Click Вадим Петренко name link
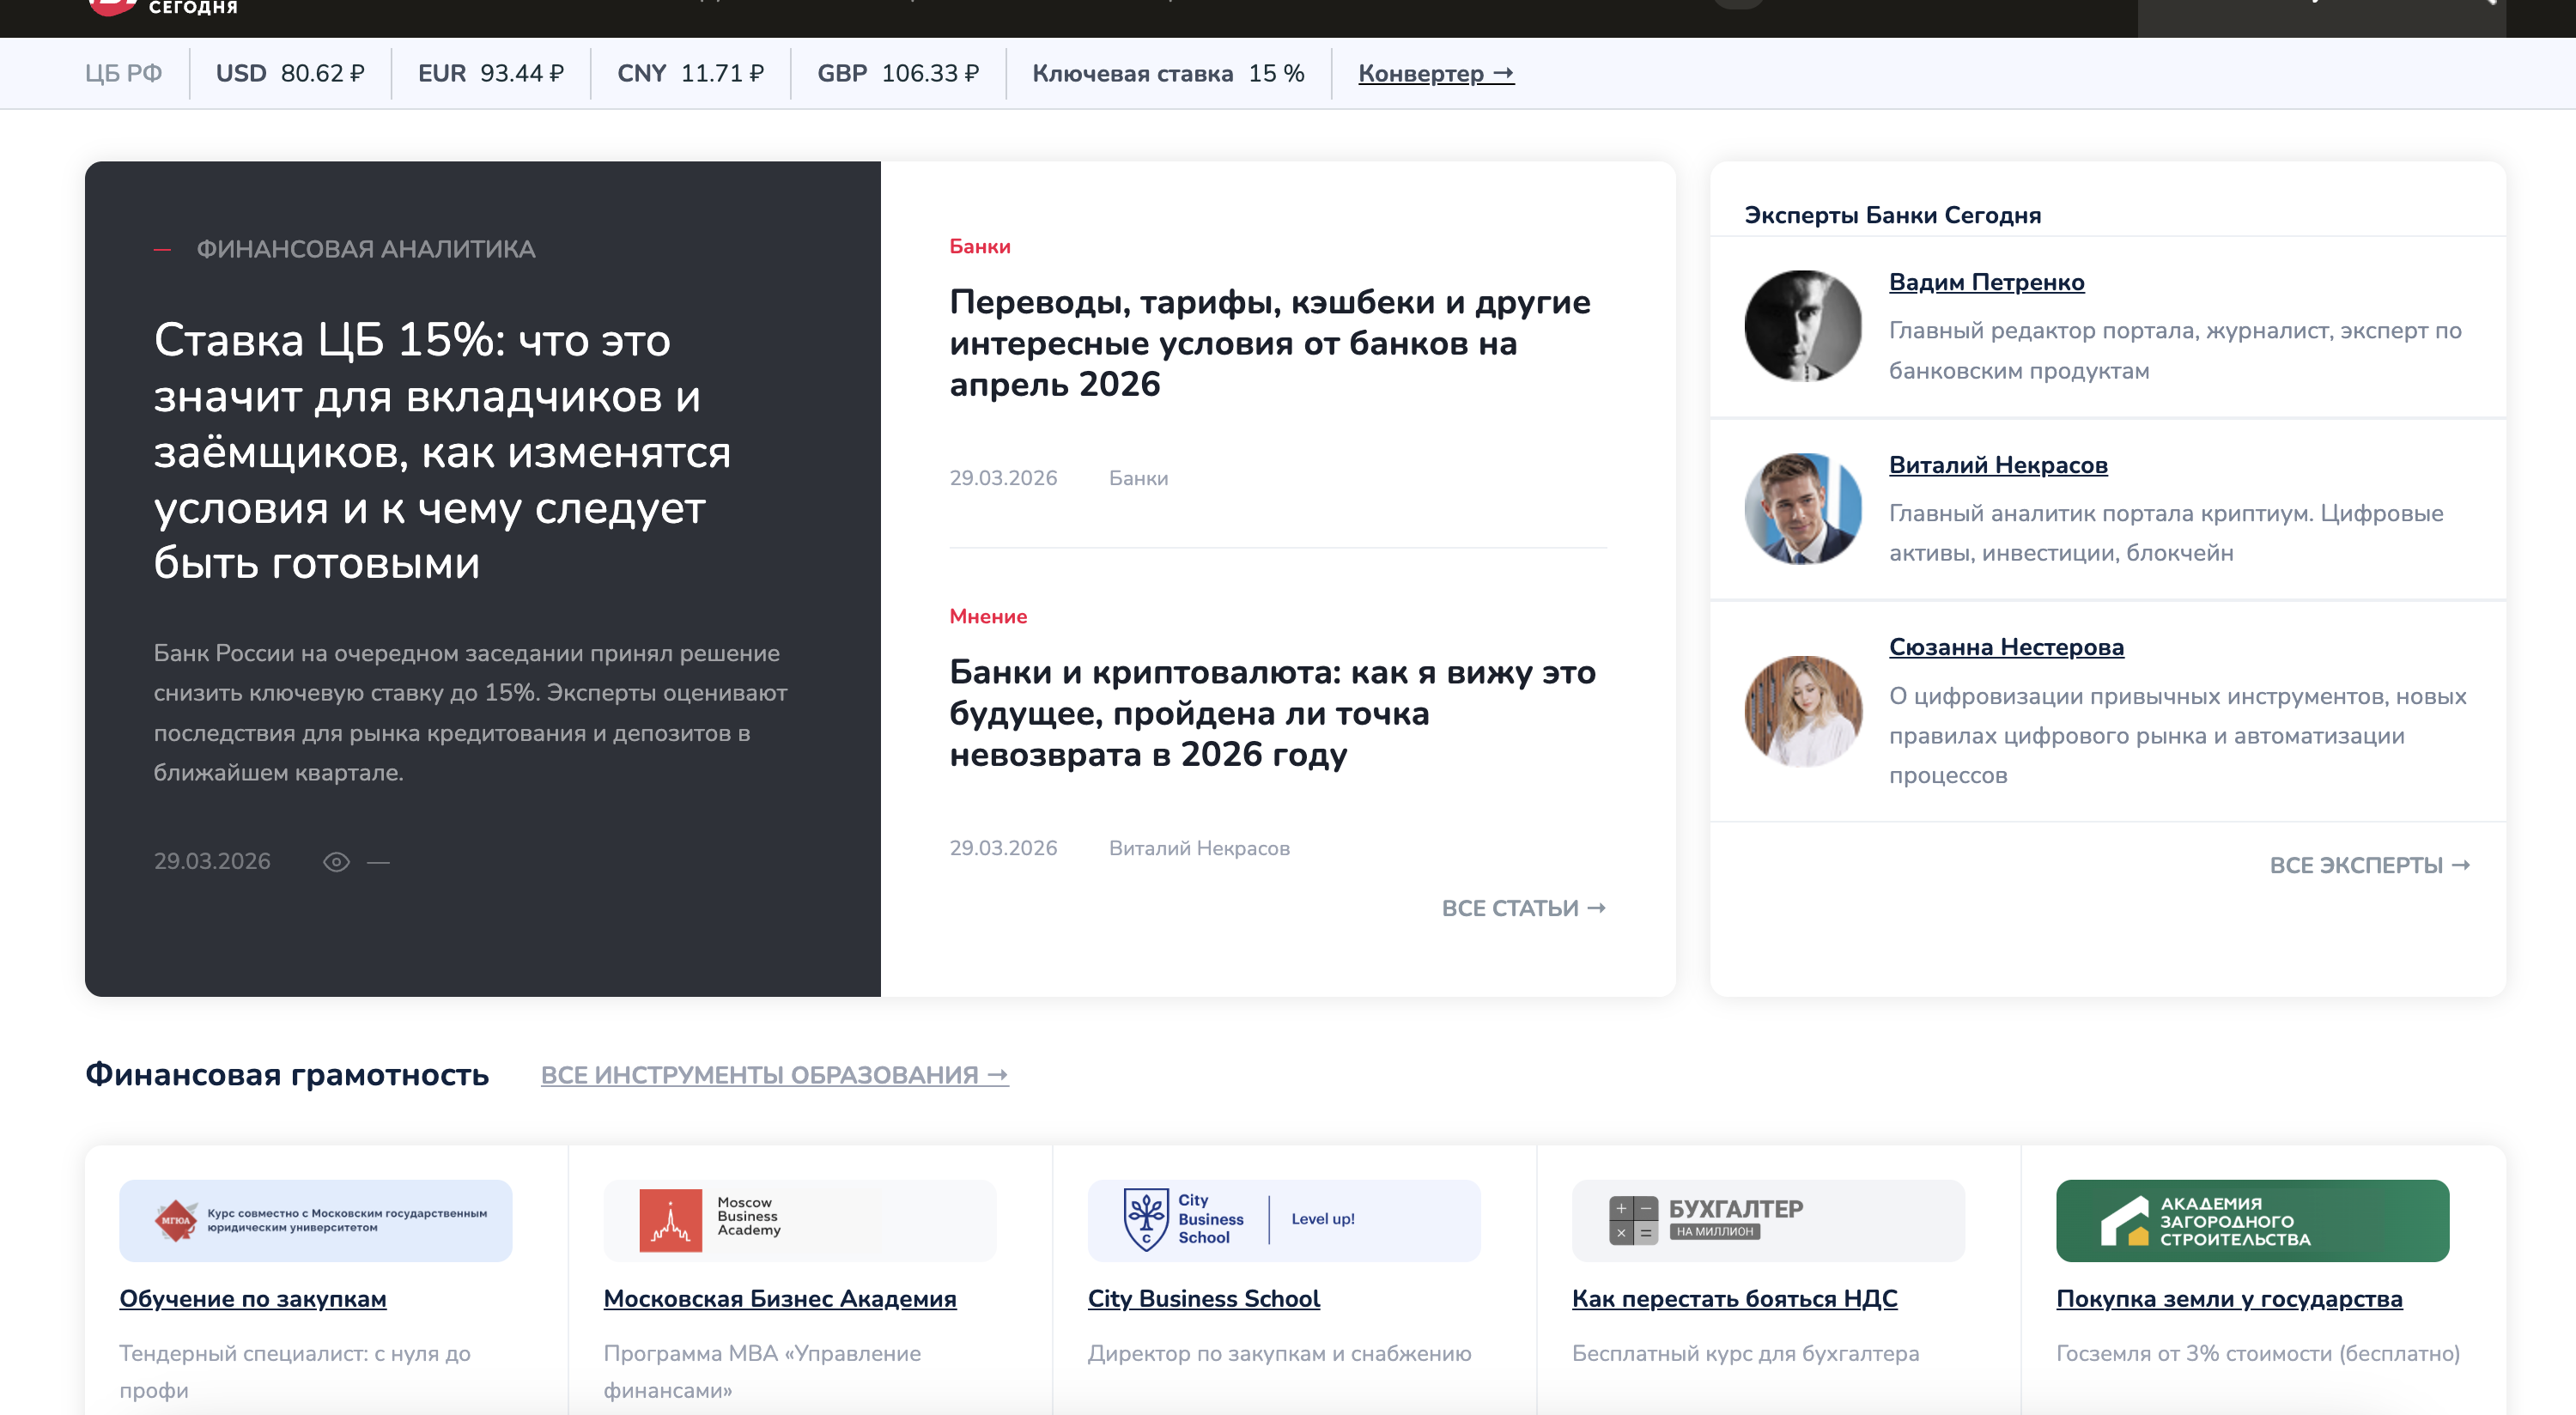The image size is (2576, 1415). 1985,282
